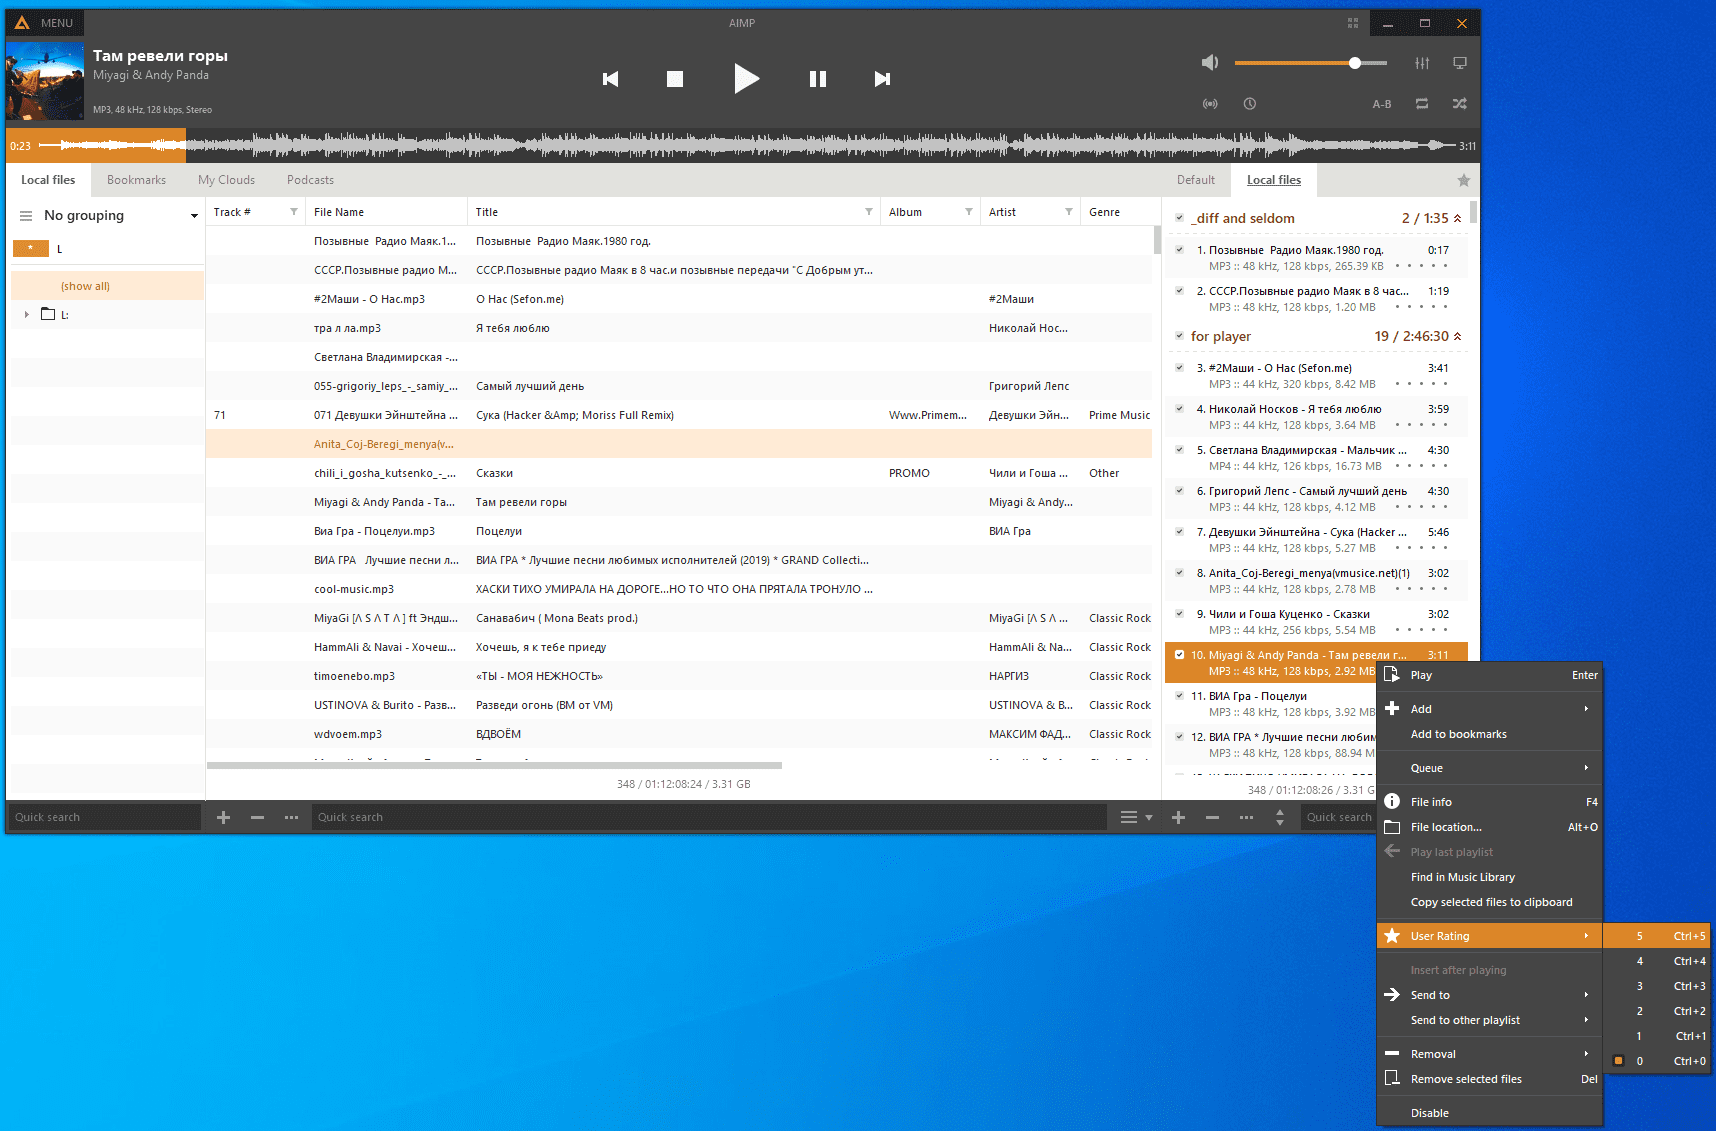This screenshot has height=1131, width=1716.
Task: Open the Default playlist tab
Action: coord(1196,180)
